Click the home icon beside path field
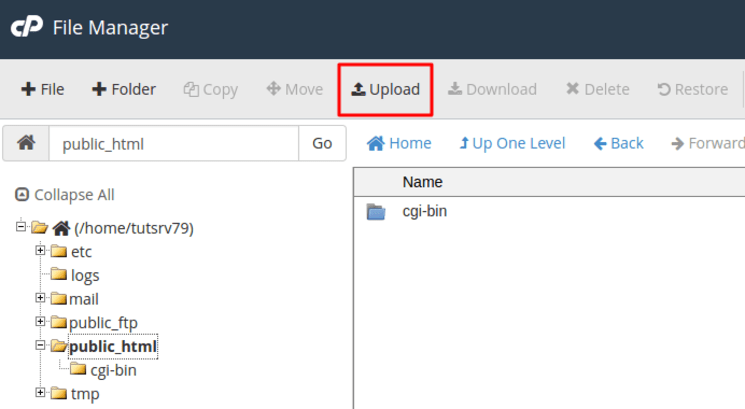Image resolution: width=745 pixels, height=409 pixels. 26,143
